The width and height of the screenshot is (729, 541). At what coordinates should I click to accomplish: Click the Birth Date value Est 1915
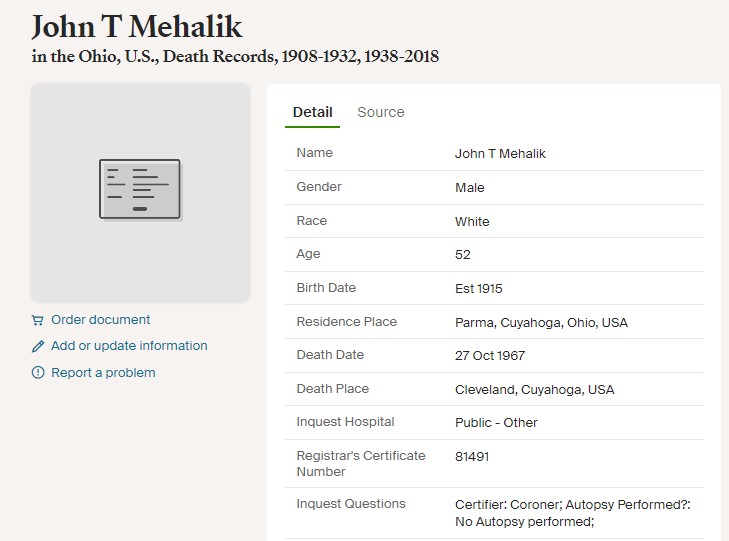pos(478,289)
